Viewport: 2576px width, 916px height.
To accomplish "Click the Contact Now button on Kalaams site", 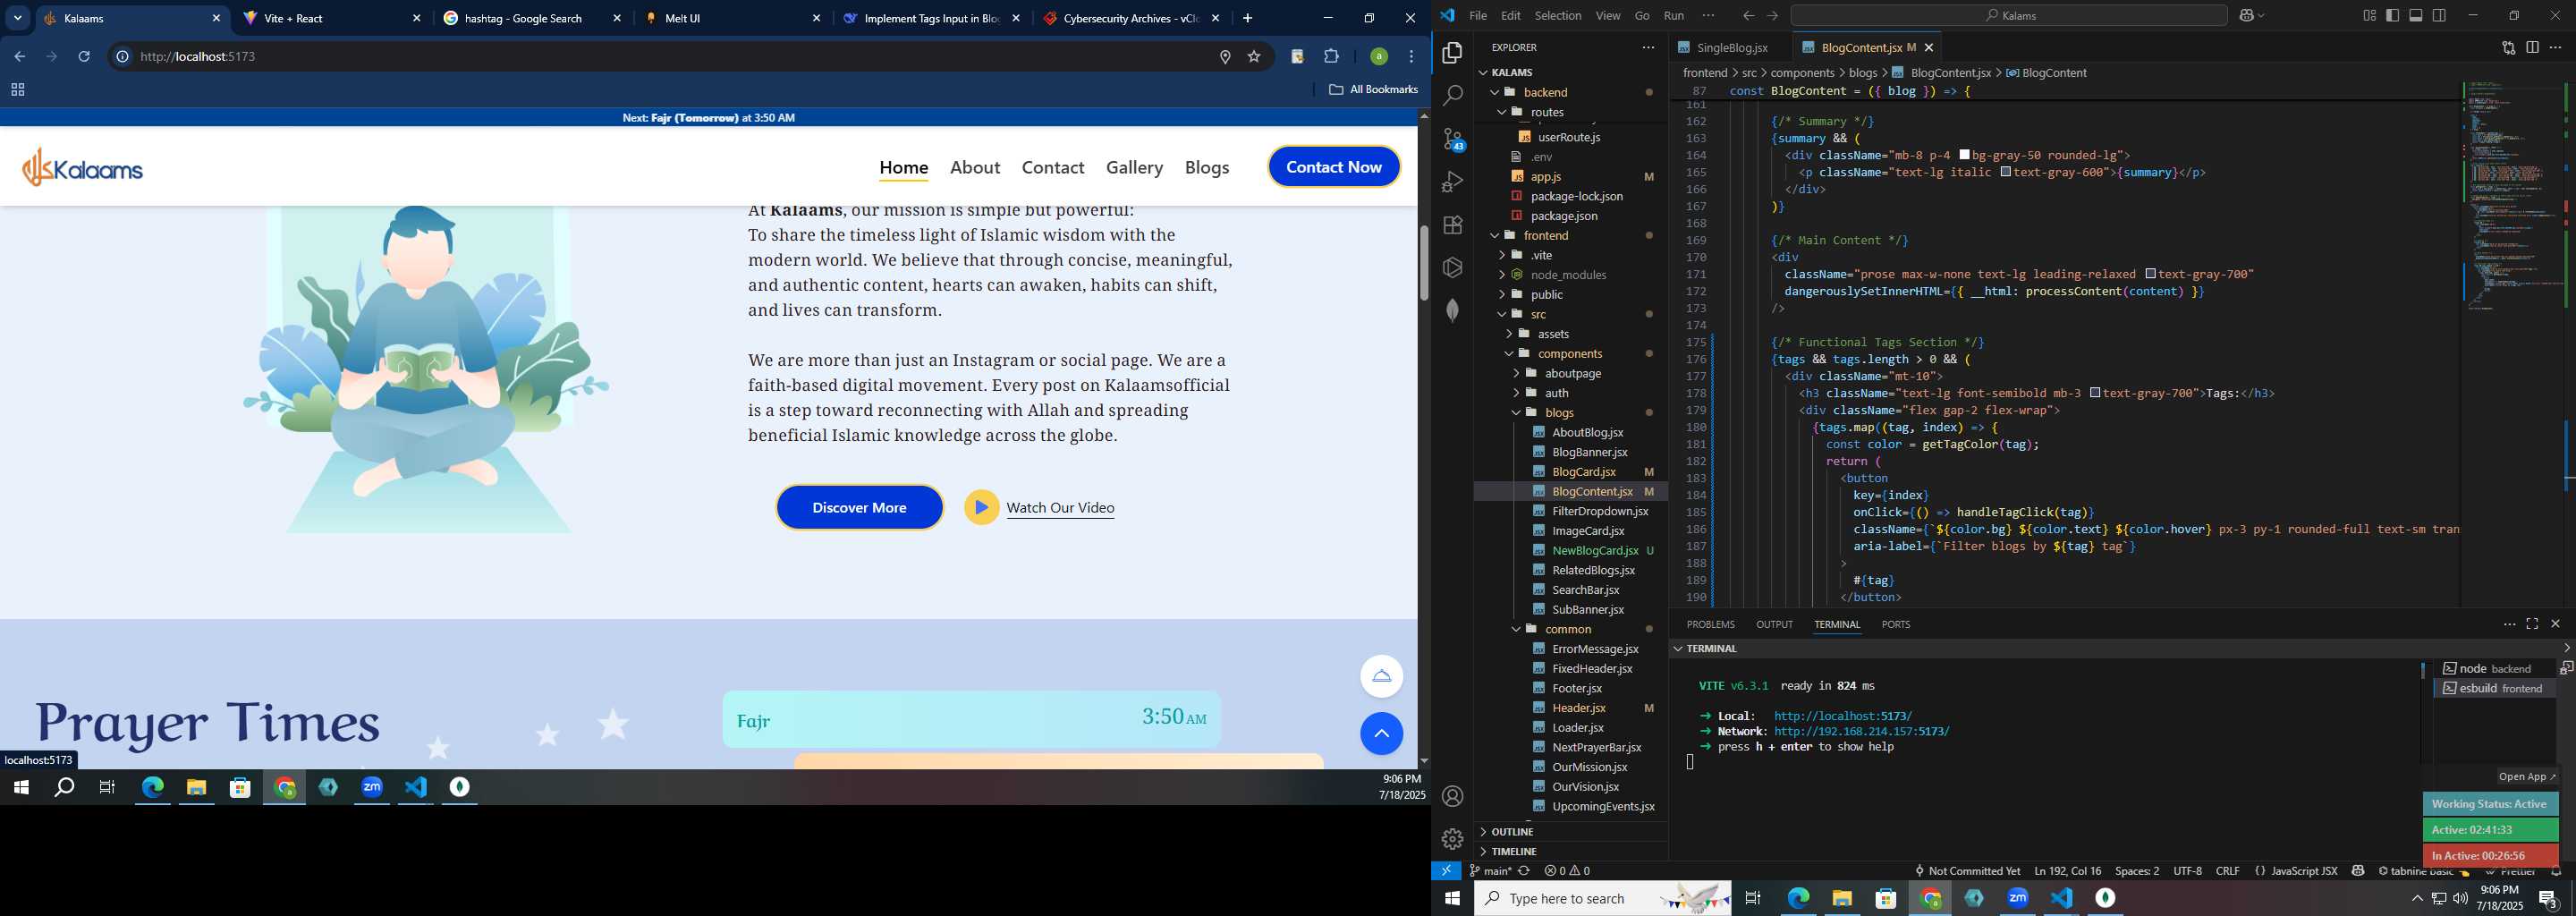I will [1334, 167].
